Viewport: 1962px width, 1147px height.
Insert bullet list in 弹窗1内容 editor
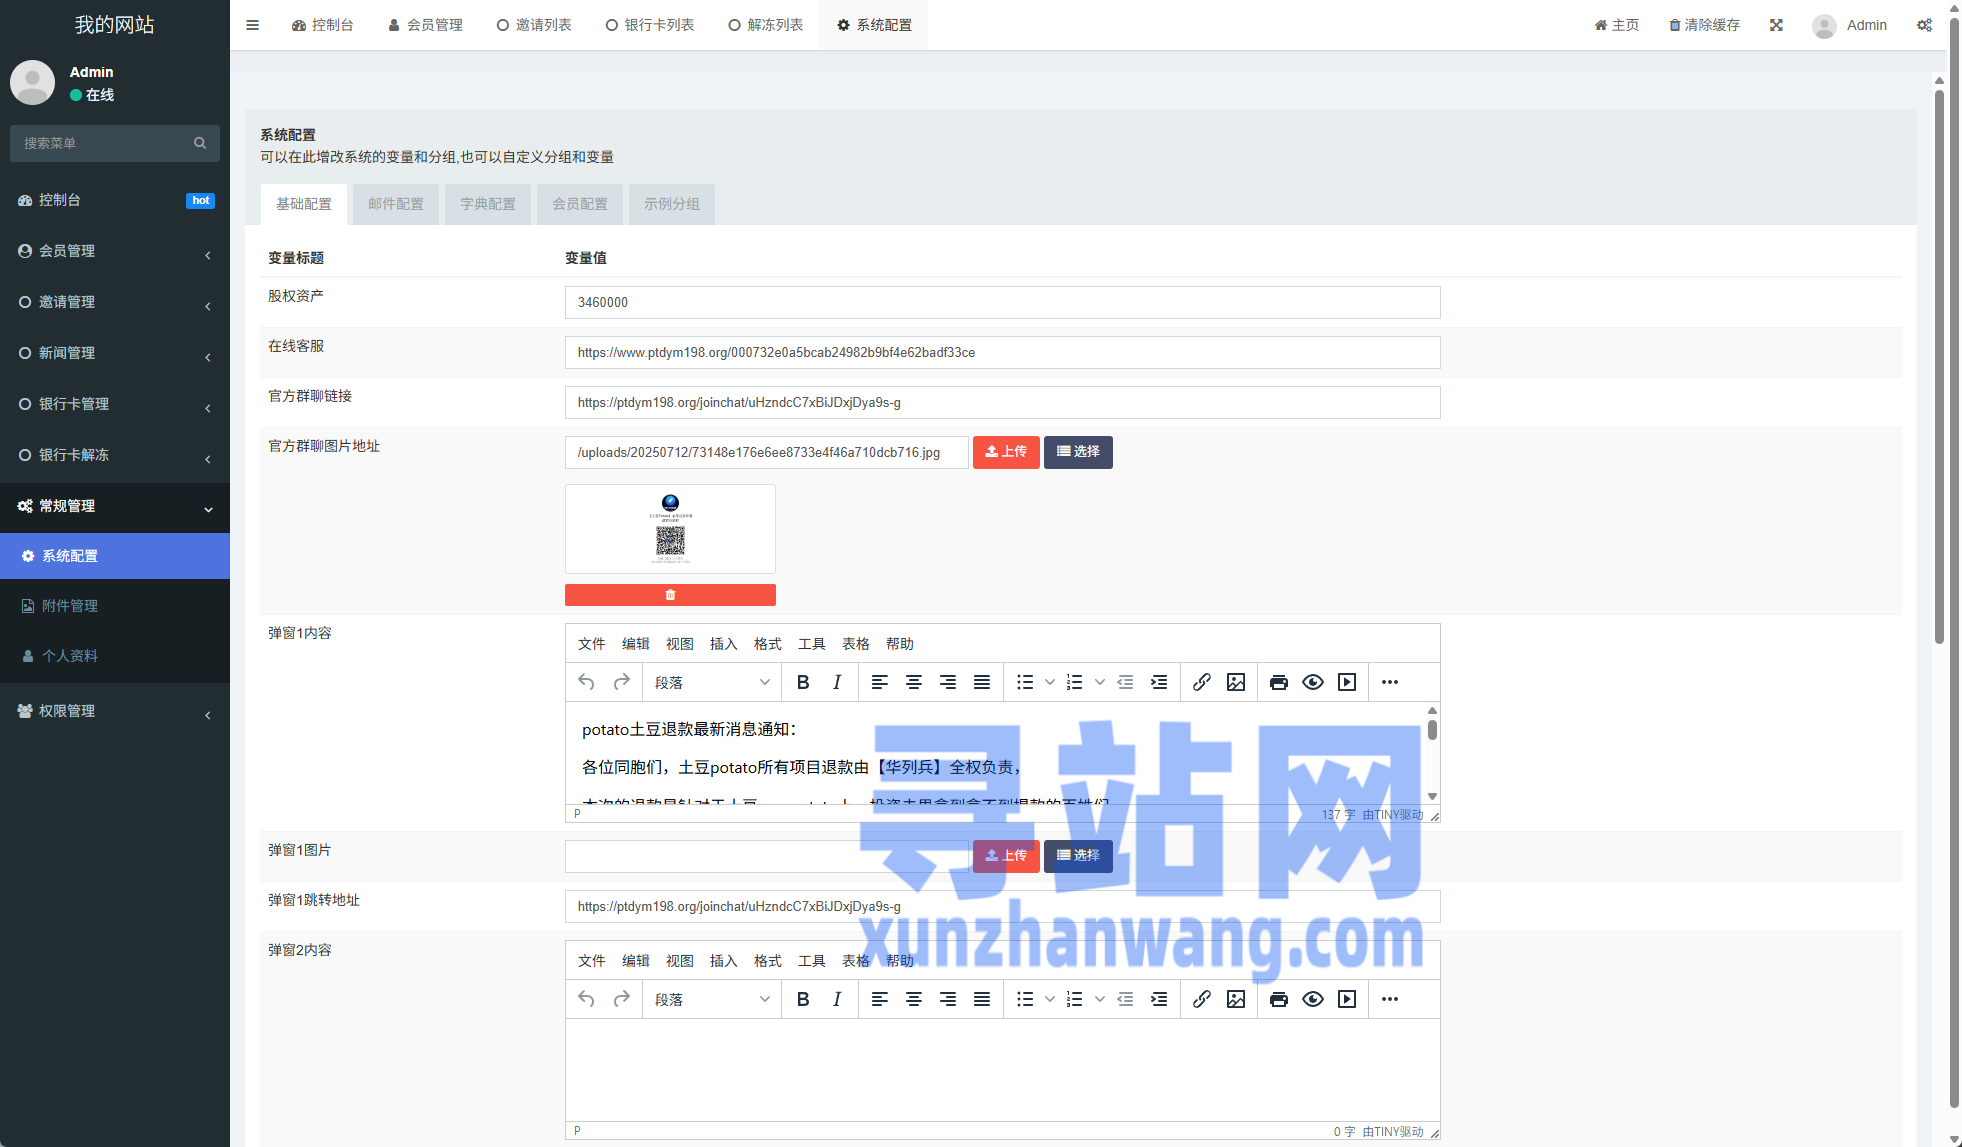pyautogui.click(x=1025, y=682)
